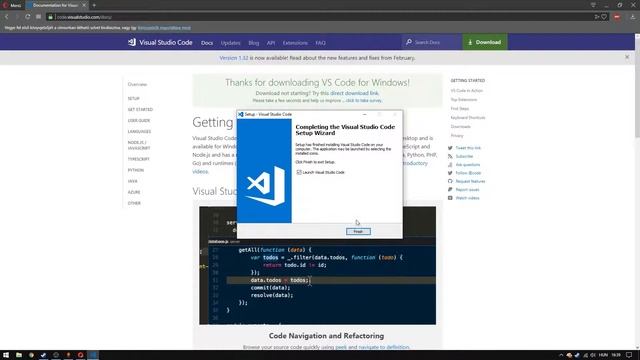Screen dimensions: 640x360
Task: Click the icon beside Report issues
Action: click(x=450, y=189)
